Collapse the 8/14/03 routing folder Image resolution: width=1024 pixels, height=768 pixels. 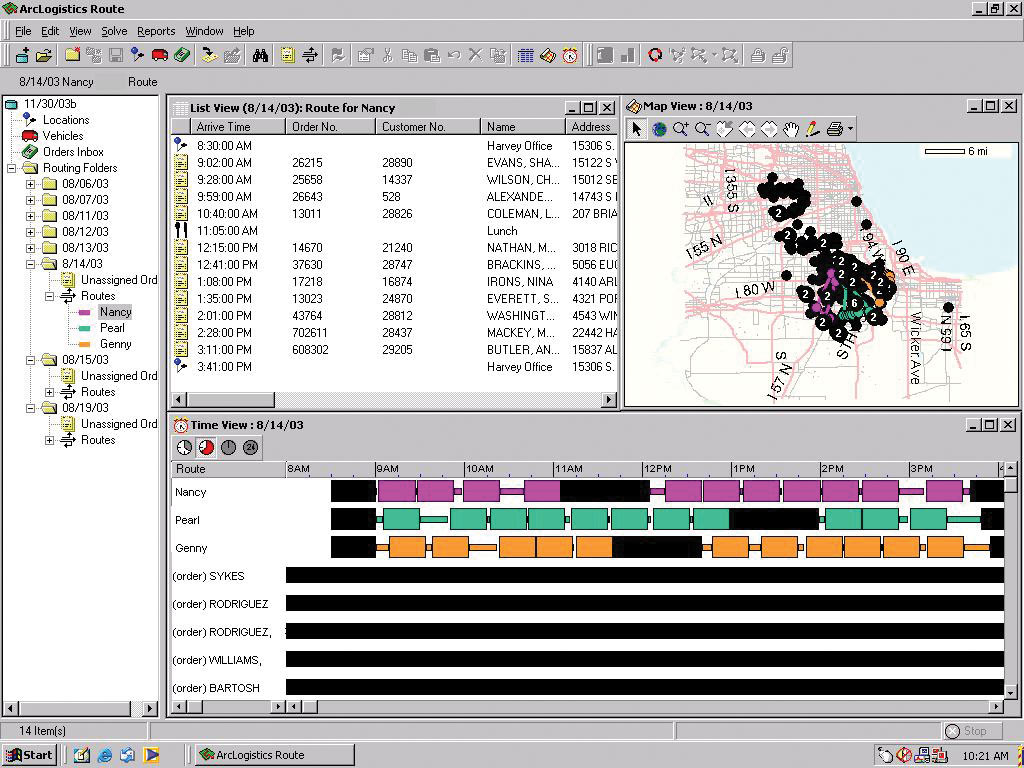click(30, 264)
